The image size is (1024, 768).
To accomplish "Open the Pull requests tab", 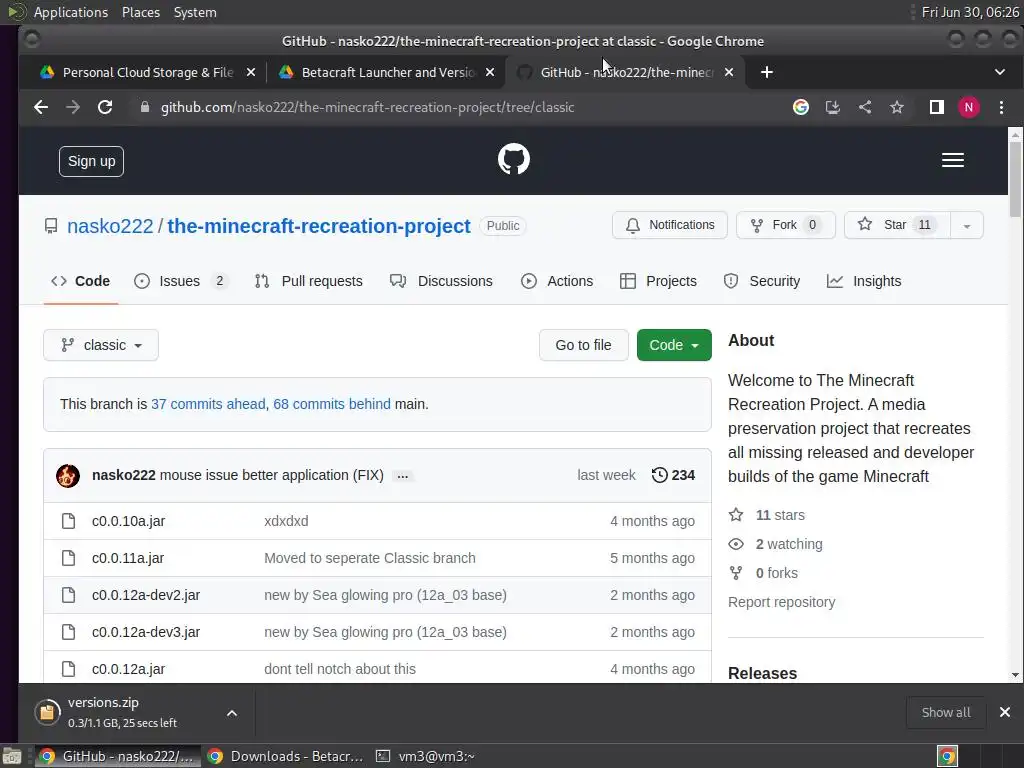I will [x=308, y=281].
